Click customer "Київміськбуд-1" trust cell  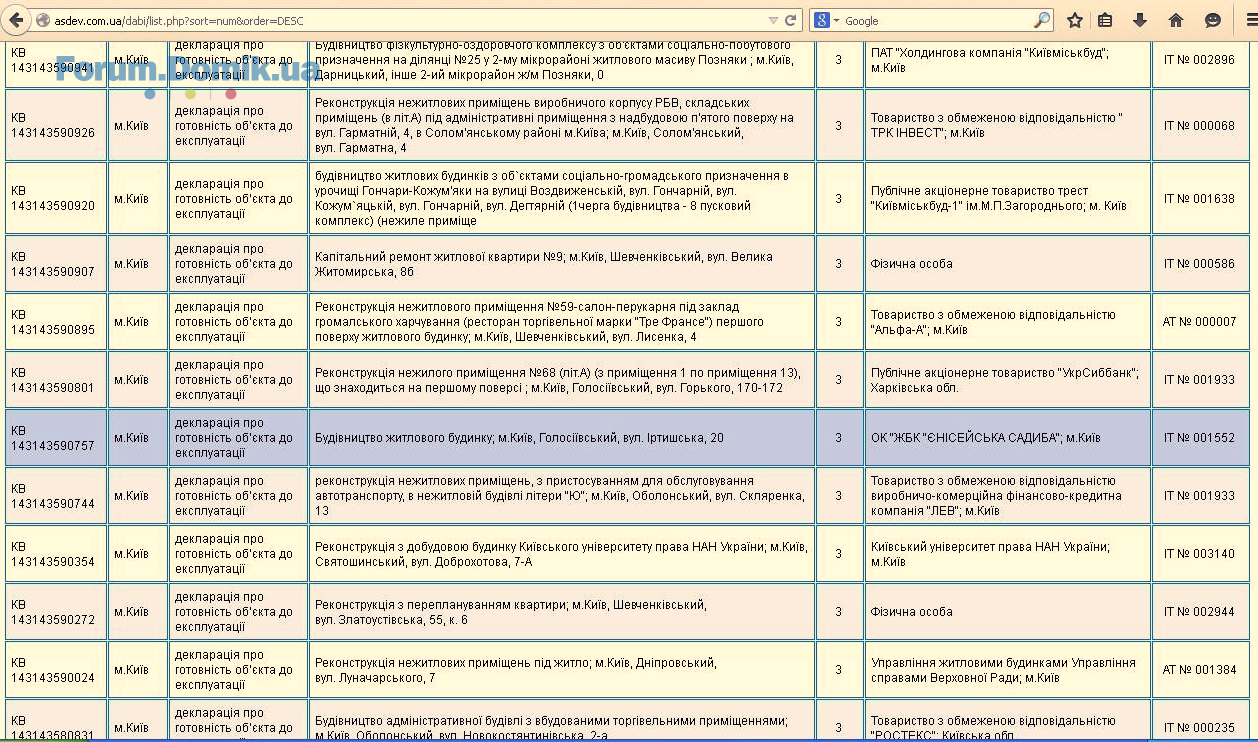click(1007, 198)
